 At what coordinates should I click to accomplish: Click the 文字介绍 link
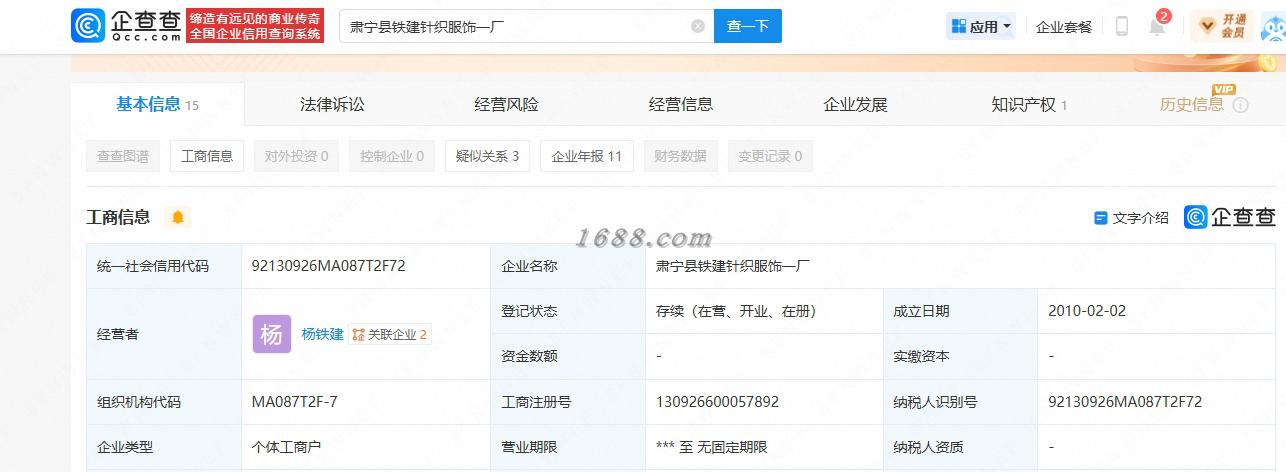1140,217
